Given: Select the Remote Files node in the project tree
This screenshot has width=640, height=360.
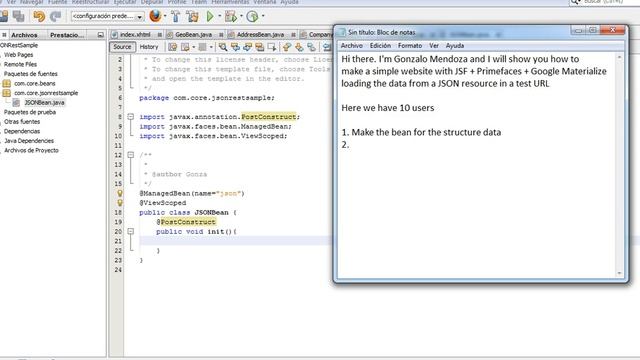Looking at the screenshot, I should click(20, 64).
